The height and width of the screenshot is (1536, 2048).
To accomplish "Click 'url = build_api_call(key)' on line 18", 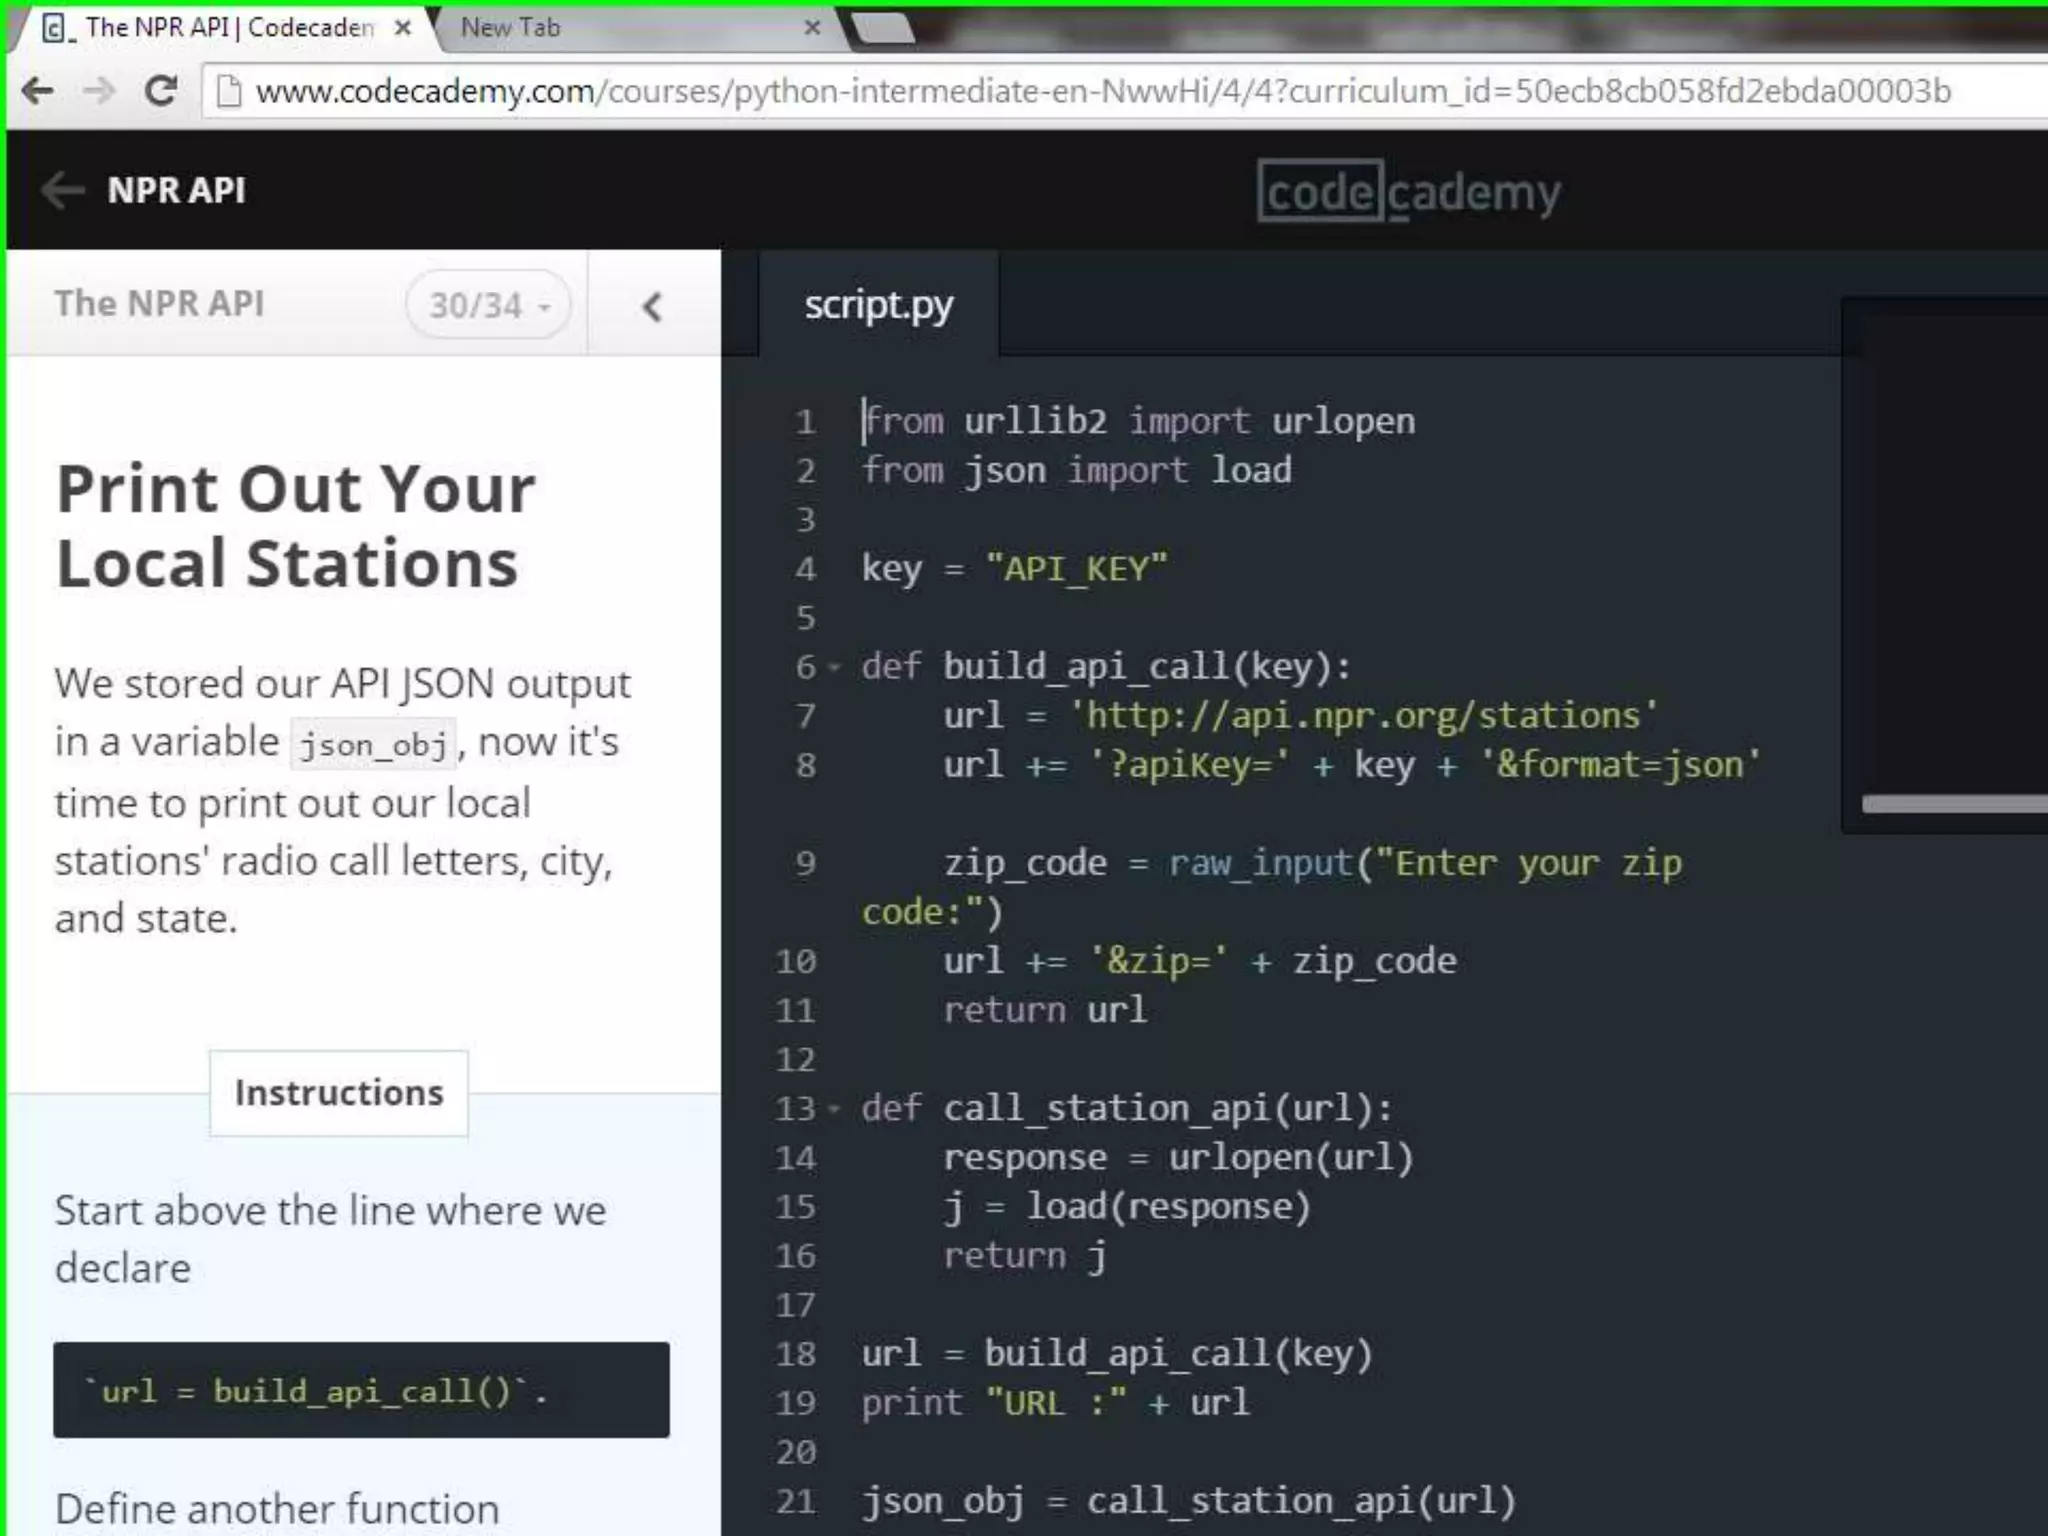I will pyautogui.click(x=1117, y=1354).
